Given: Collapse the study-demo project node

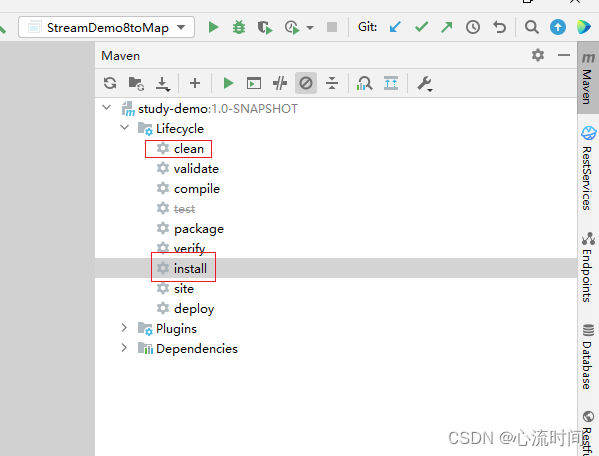Looking at the screenshot, I should tap(107, 108).
